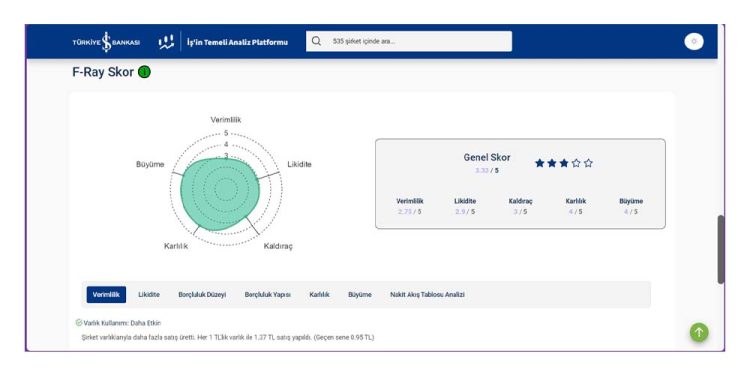Open Nakit Akış Tablosu Analizi tab
Image resolution: width=750 pixels, height=375 pixels.
(427, 295)
